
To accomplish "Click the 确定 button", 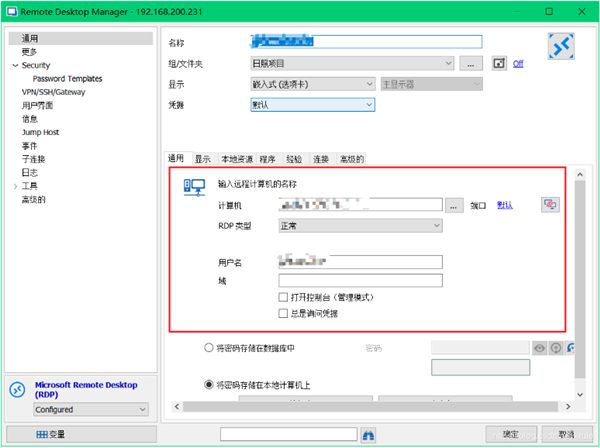I will (511, 435).
